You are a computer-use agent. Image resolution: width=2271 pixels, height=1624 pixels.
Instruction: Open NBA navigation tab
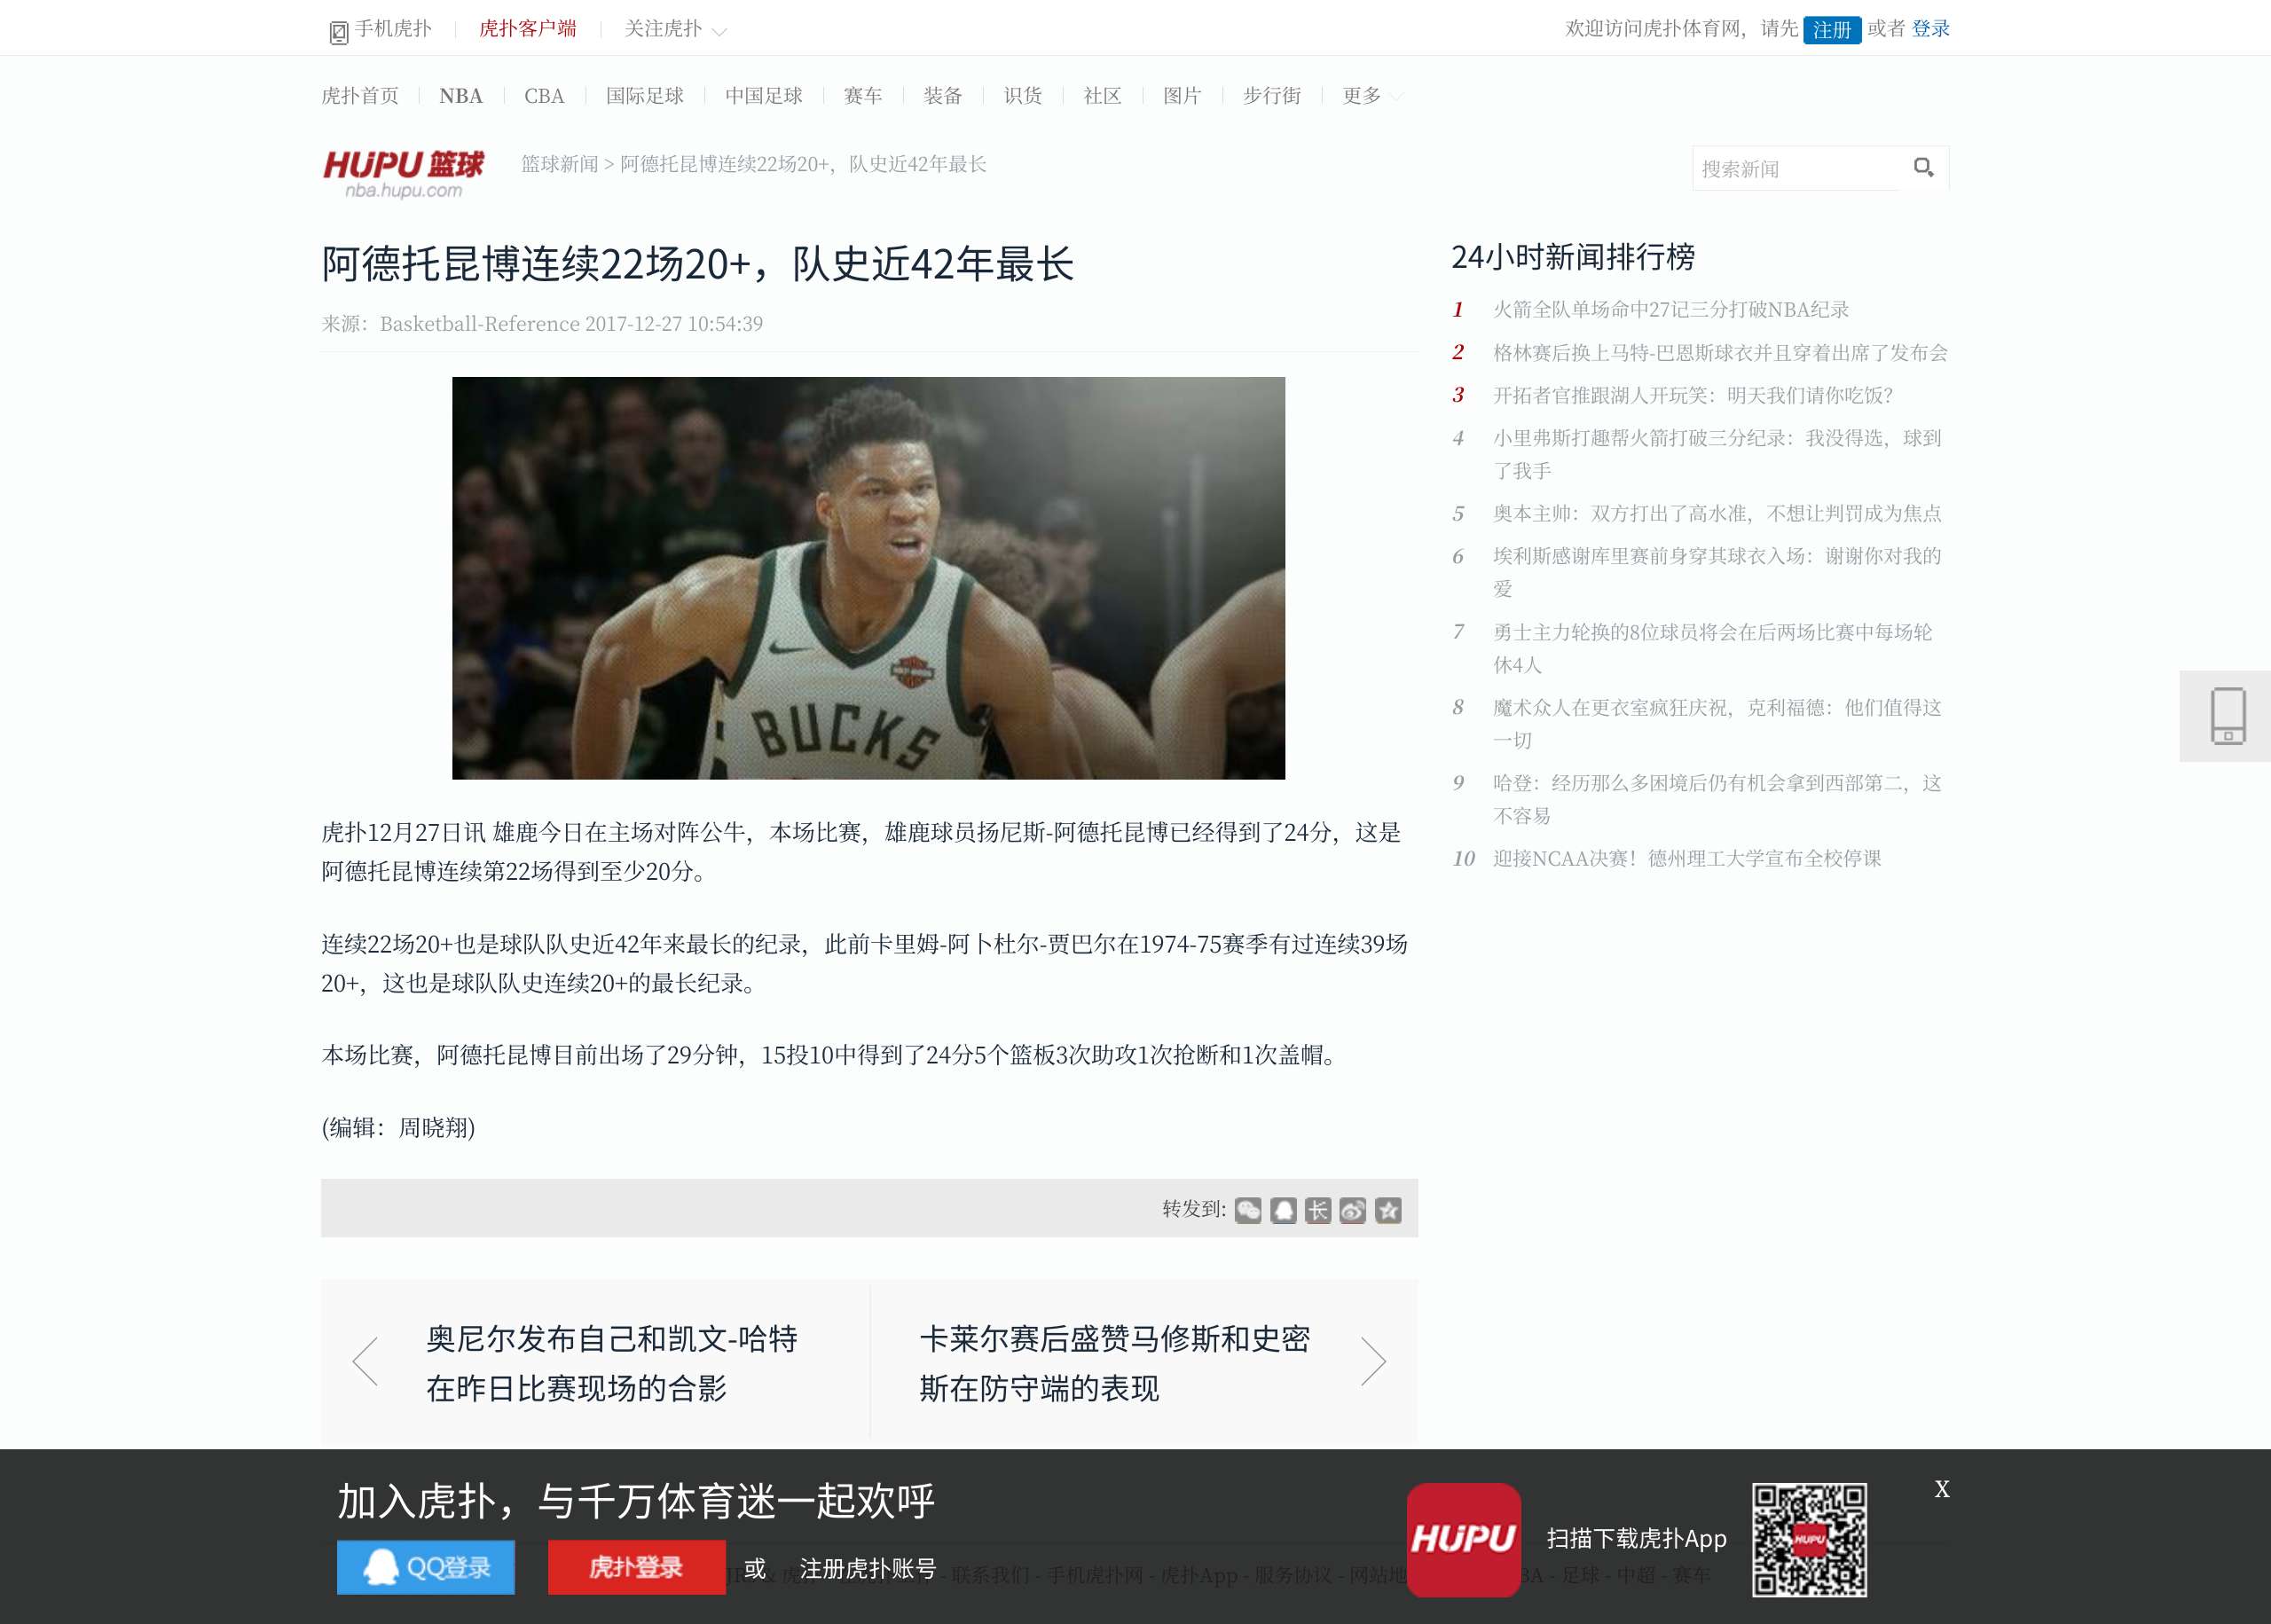click(x=460, y=96)
